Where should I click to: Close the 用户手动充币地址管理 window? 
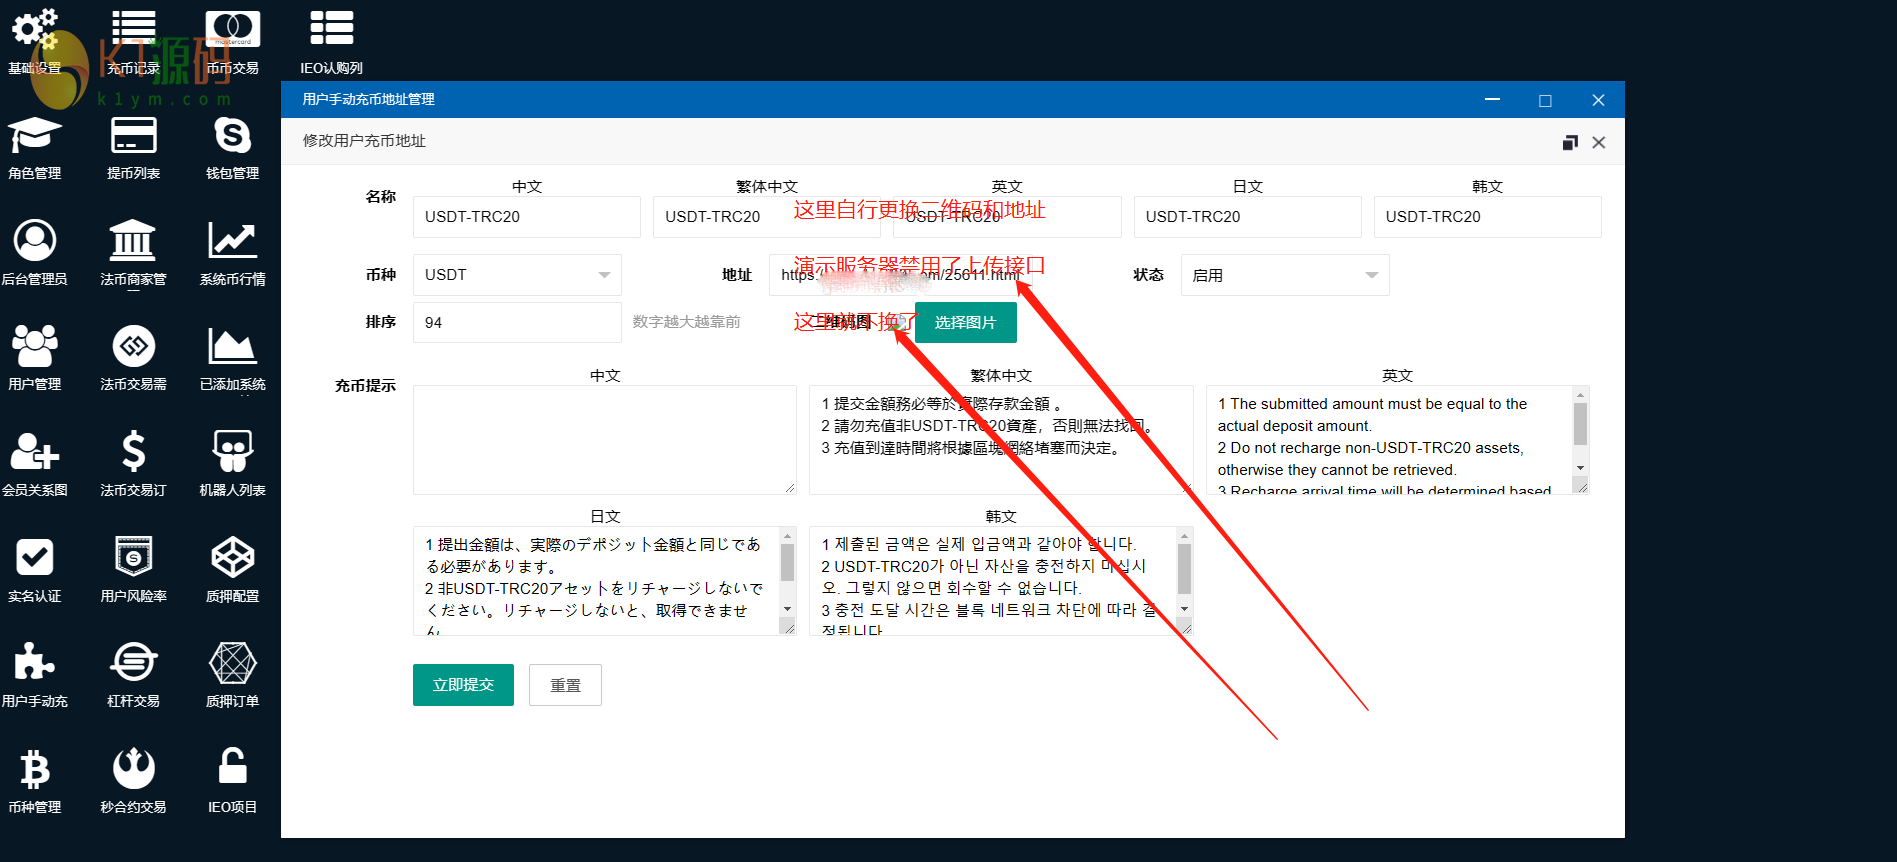coord(1598,100)
